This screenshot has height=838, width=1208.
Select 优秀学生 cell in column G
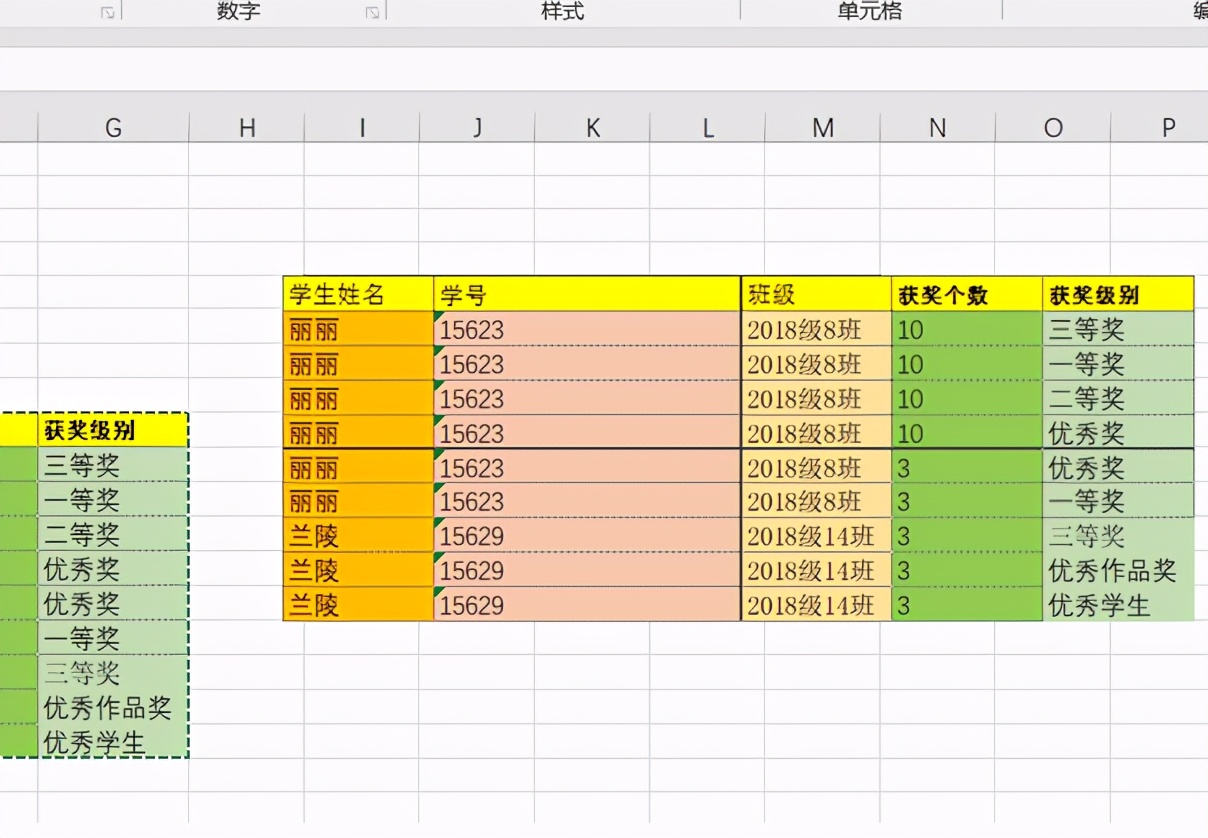(x=113, y=741)
